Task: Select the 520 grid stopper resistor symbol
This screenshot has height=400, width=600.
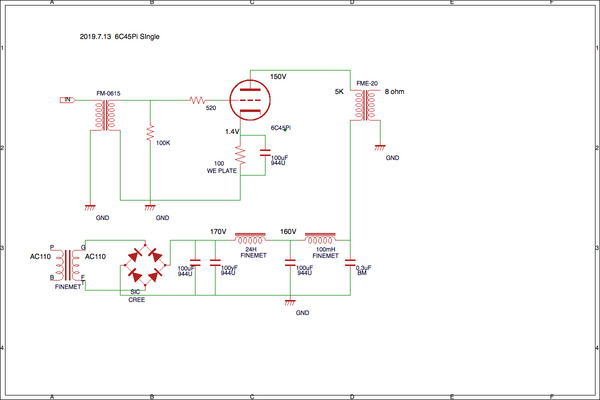Action: (x=197, y=100)
